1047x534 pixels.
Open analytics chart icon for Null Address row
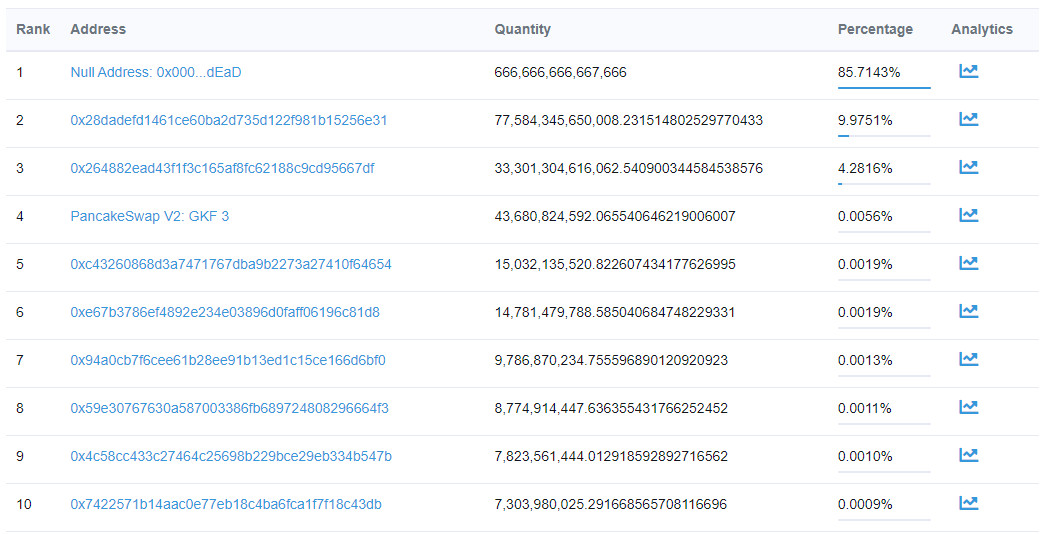click(x=968, y=71)
